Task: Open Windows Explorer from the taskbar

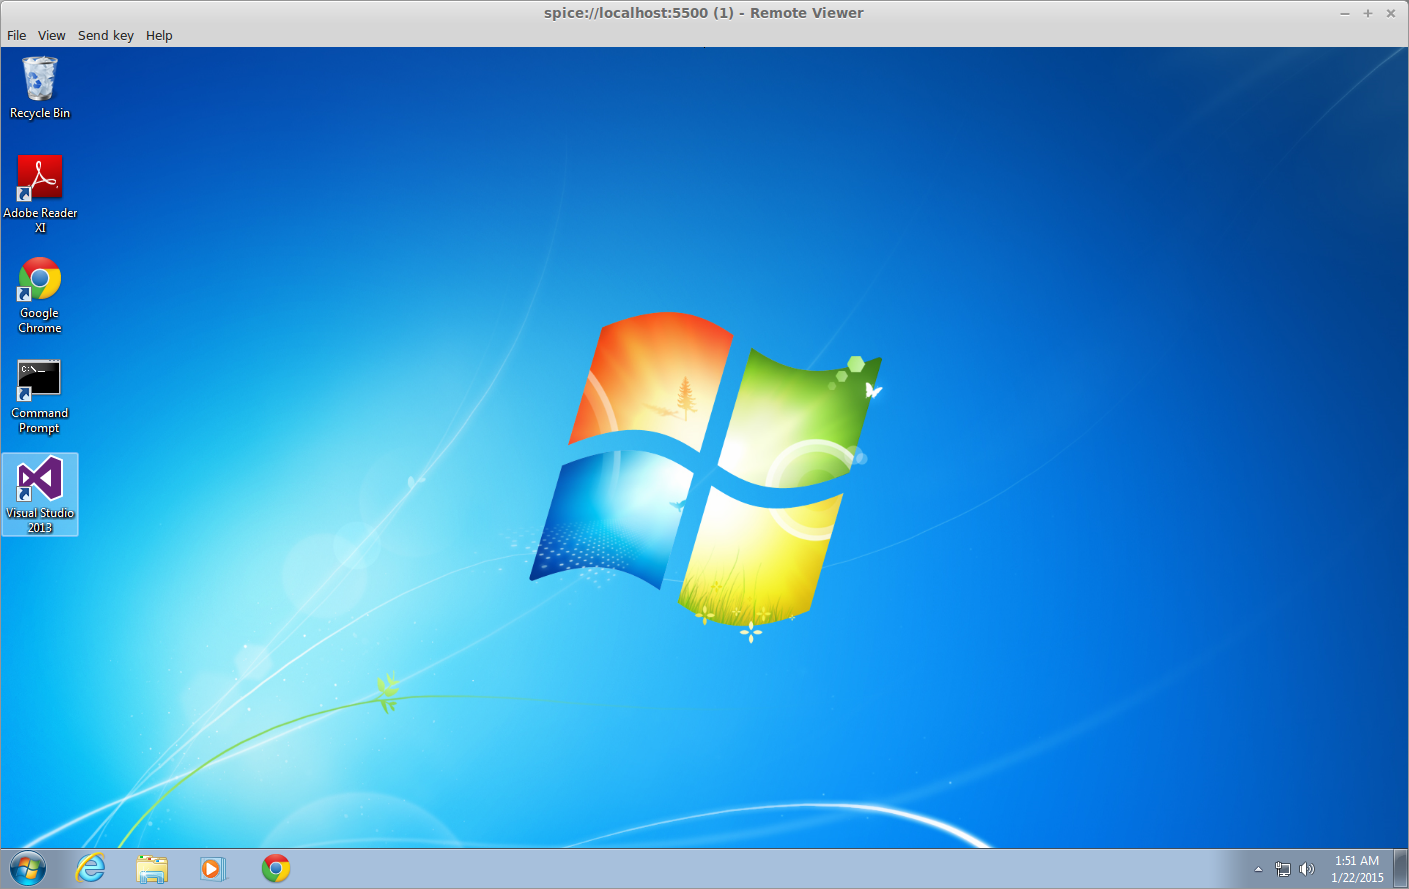Action: [152, 868]
